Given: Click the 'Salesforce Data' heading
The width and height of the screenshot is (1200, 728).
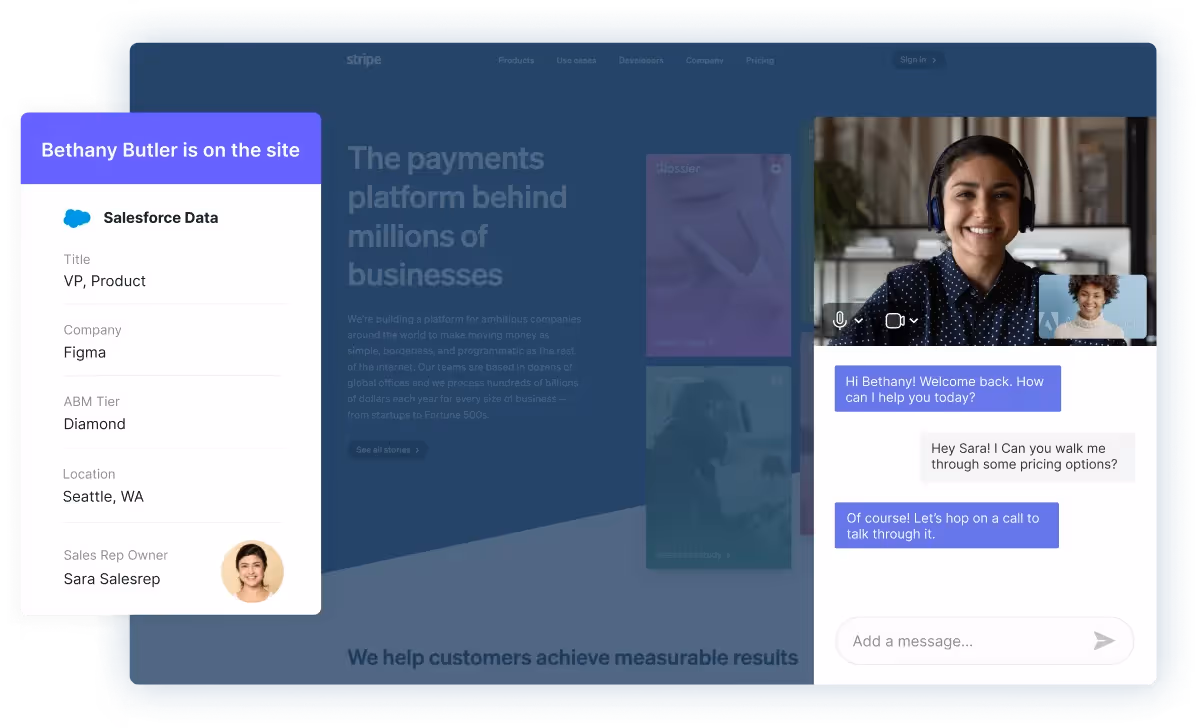Looking at the screenshot, I should tap(161, 218).
